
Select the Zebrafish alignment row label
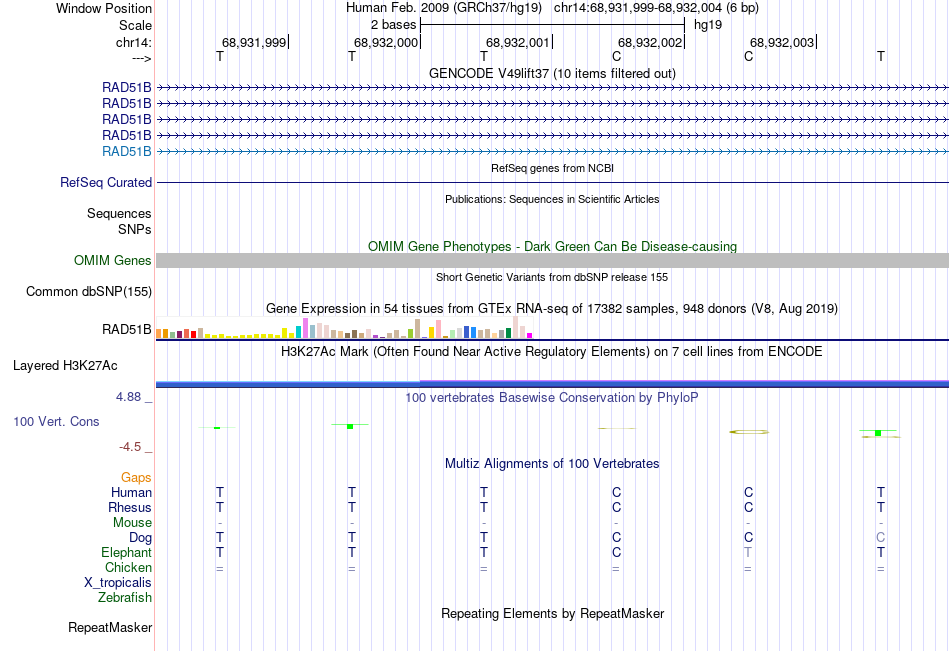click(125, 598)
